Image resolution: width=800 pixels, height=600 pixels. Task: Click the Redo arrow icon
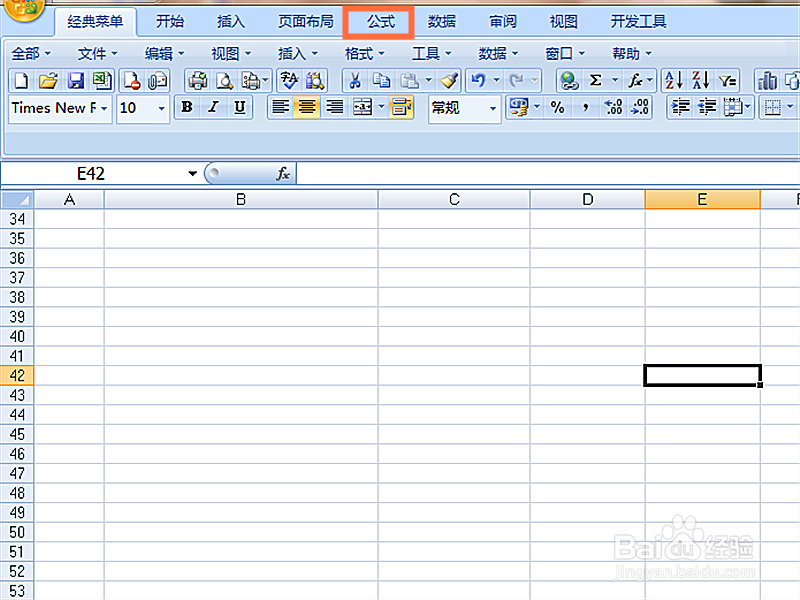coord(516,81)
